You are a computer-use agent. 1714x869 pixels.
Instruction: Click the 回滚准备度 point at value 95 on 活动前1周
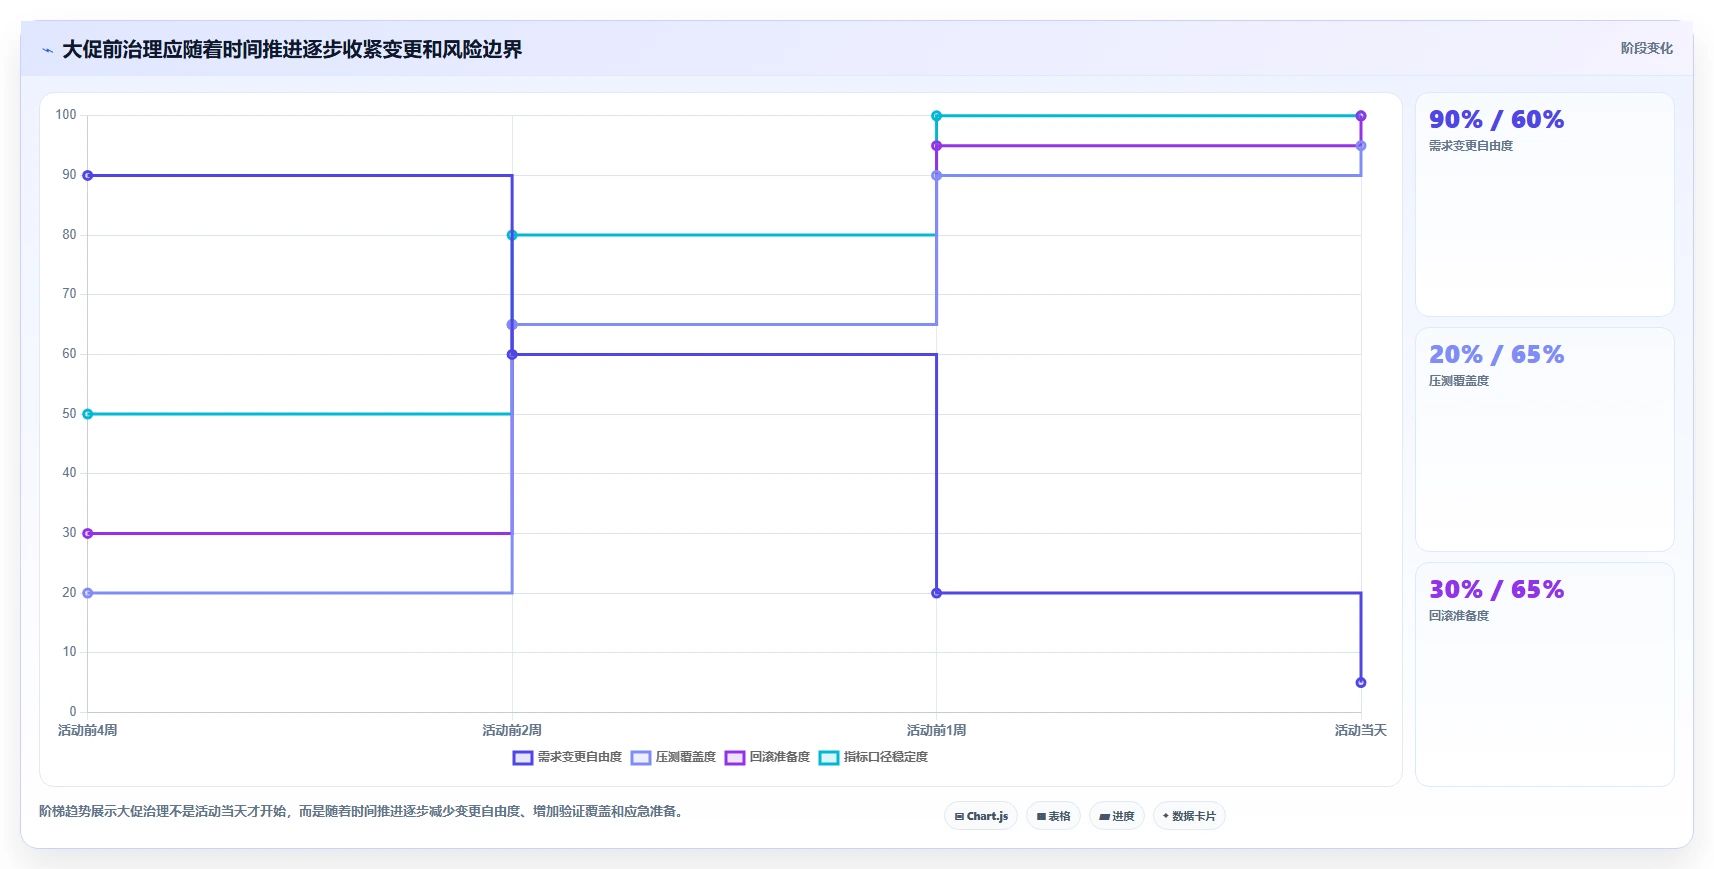pos(937,146)
